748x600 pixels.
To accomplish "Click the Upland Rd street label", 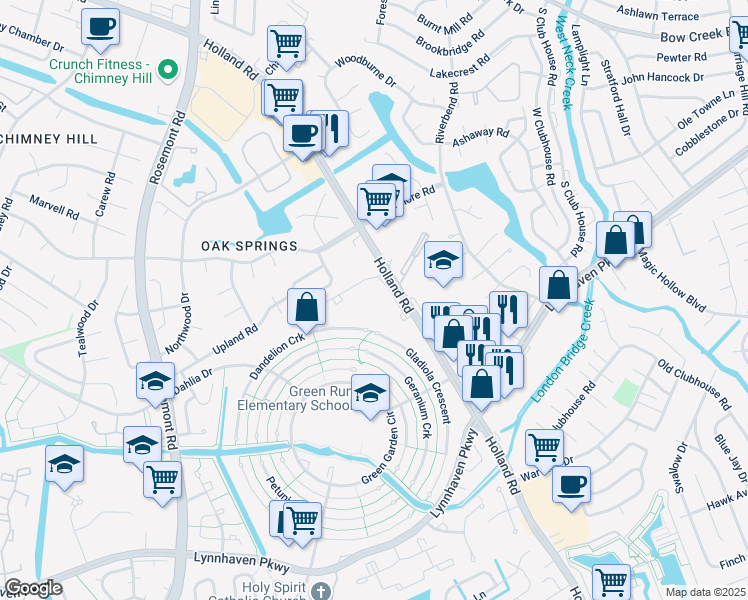I will pos(235,339).
